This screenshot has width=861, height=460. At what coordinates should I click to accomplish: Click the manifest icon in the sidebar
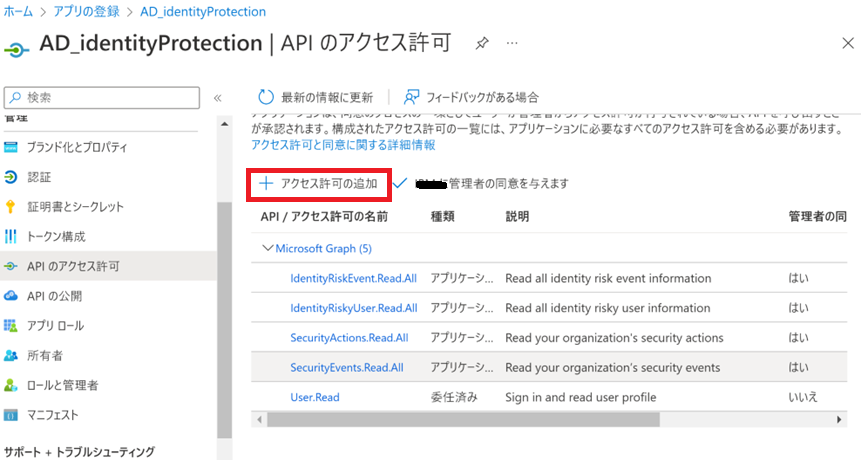[10, 415]
